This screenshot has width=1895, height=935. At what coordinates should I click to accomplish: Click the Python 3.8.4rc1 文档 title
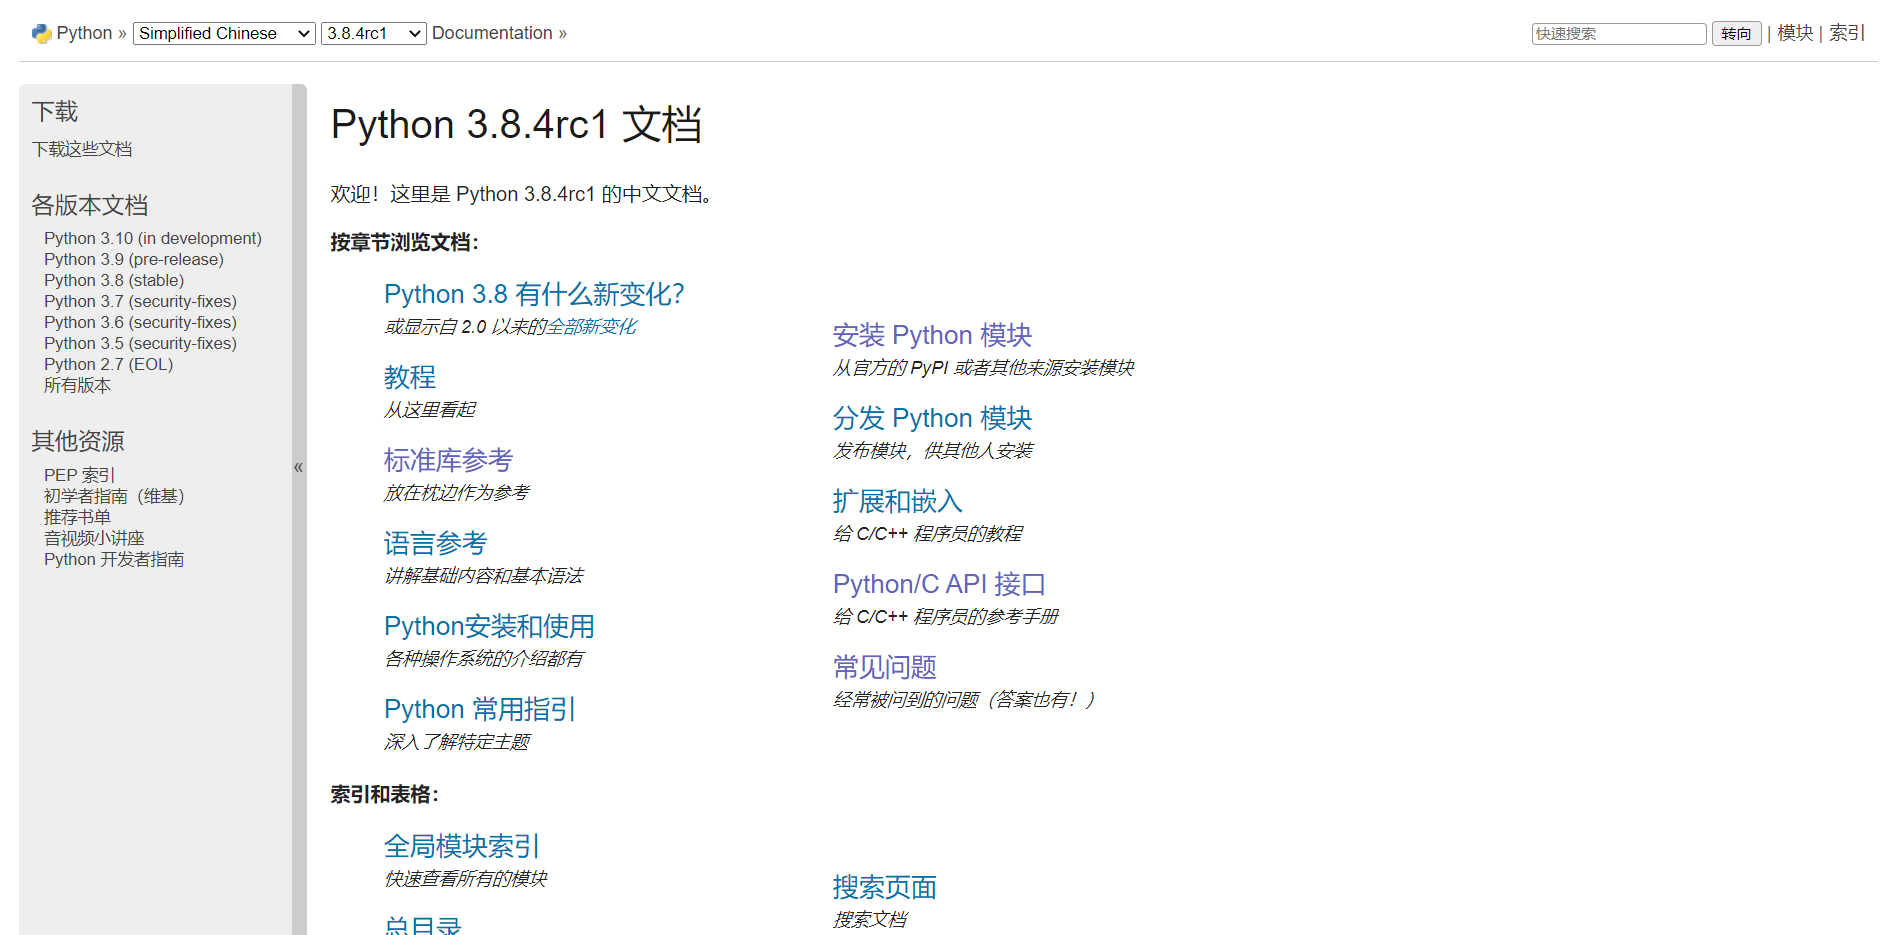tap(516, 125)
